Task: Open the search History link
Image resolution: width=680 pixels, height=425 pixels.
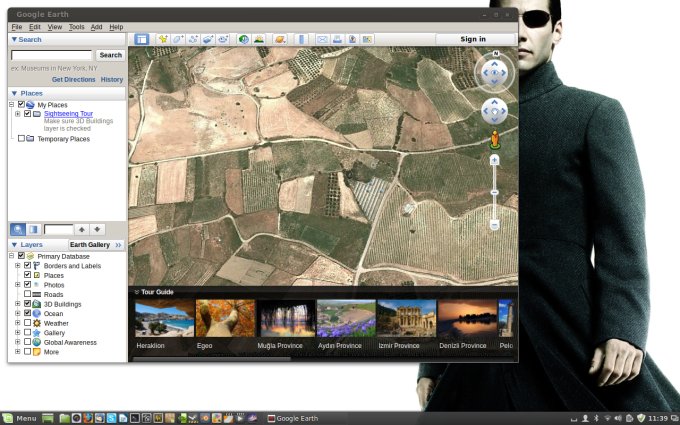Action: [112, 79]
